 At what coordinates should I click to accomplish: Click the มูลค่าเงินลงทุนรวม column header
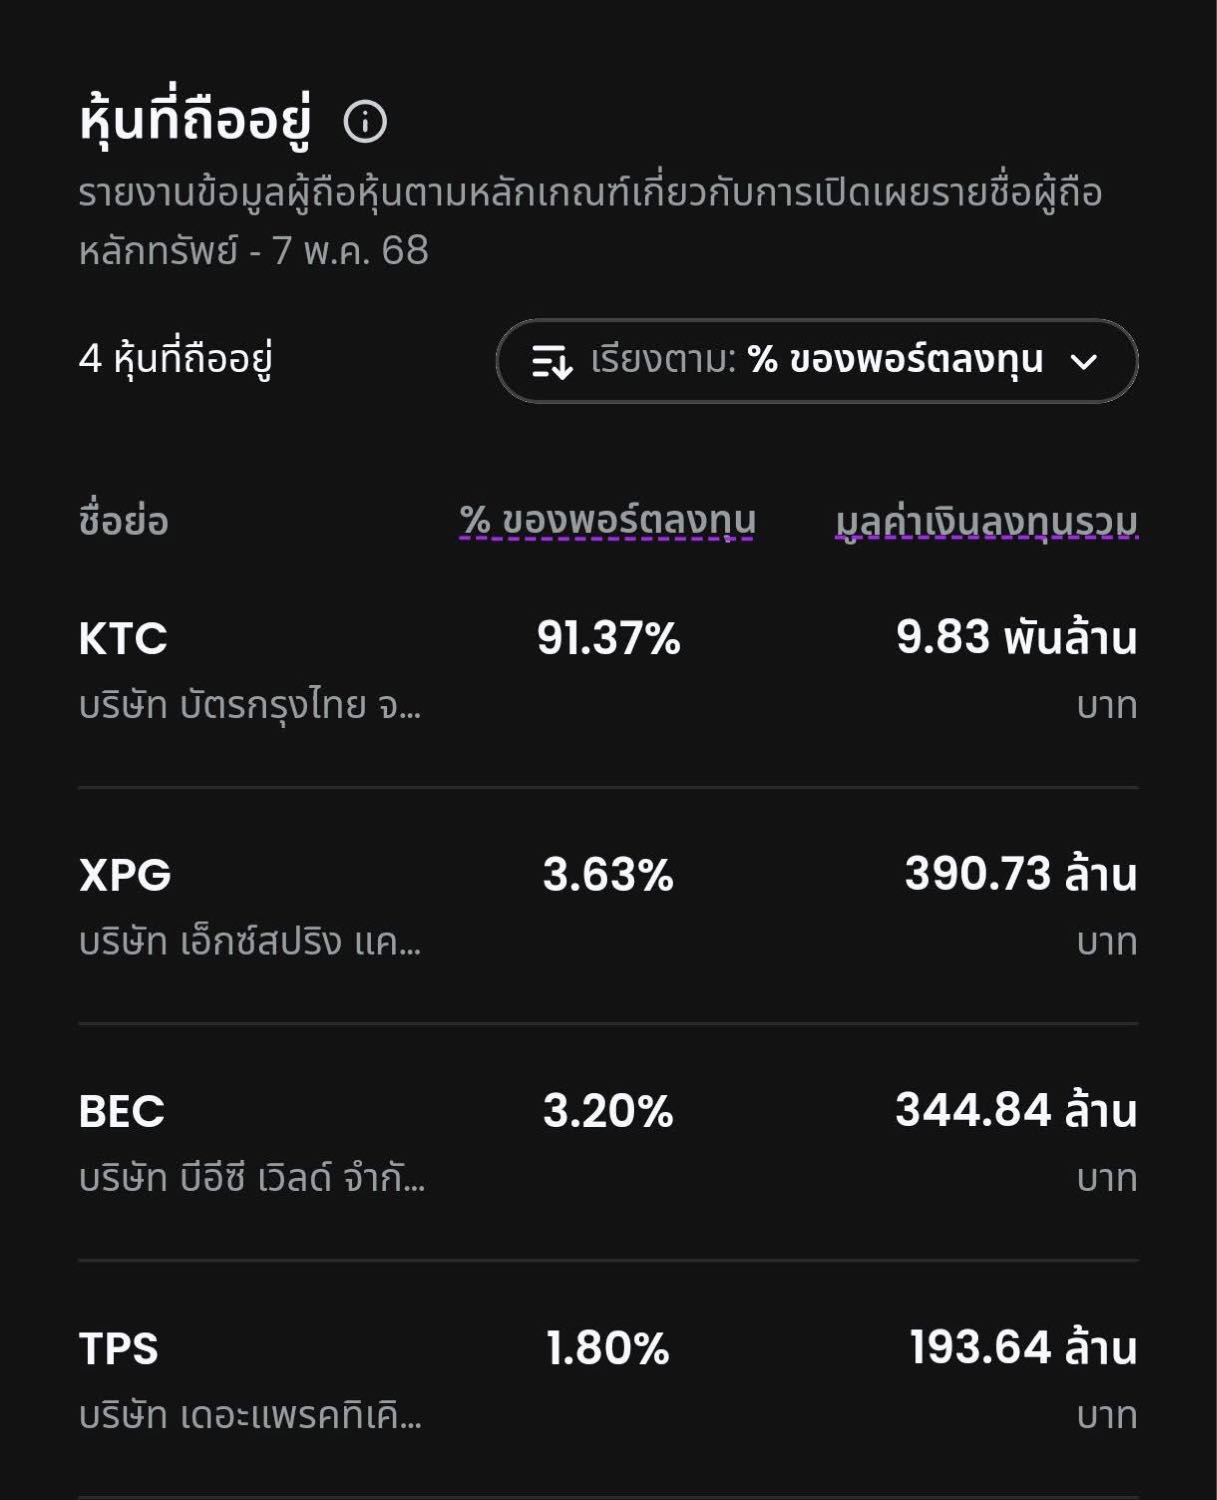click(x=987, y=521)
